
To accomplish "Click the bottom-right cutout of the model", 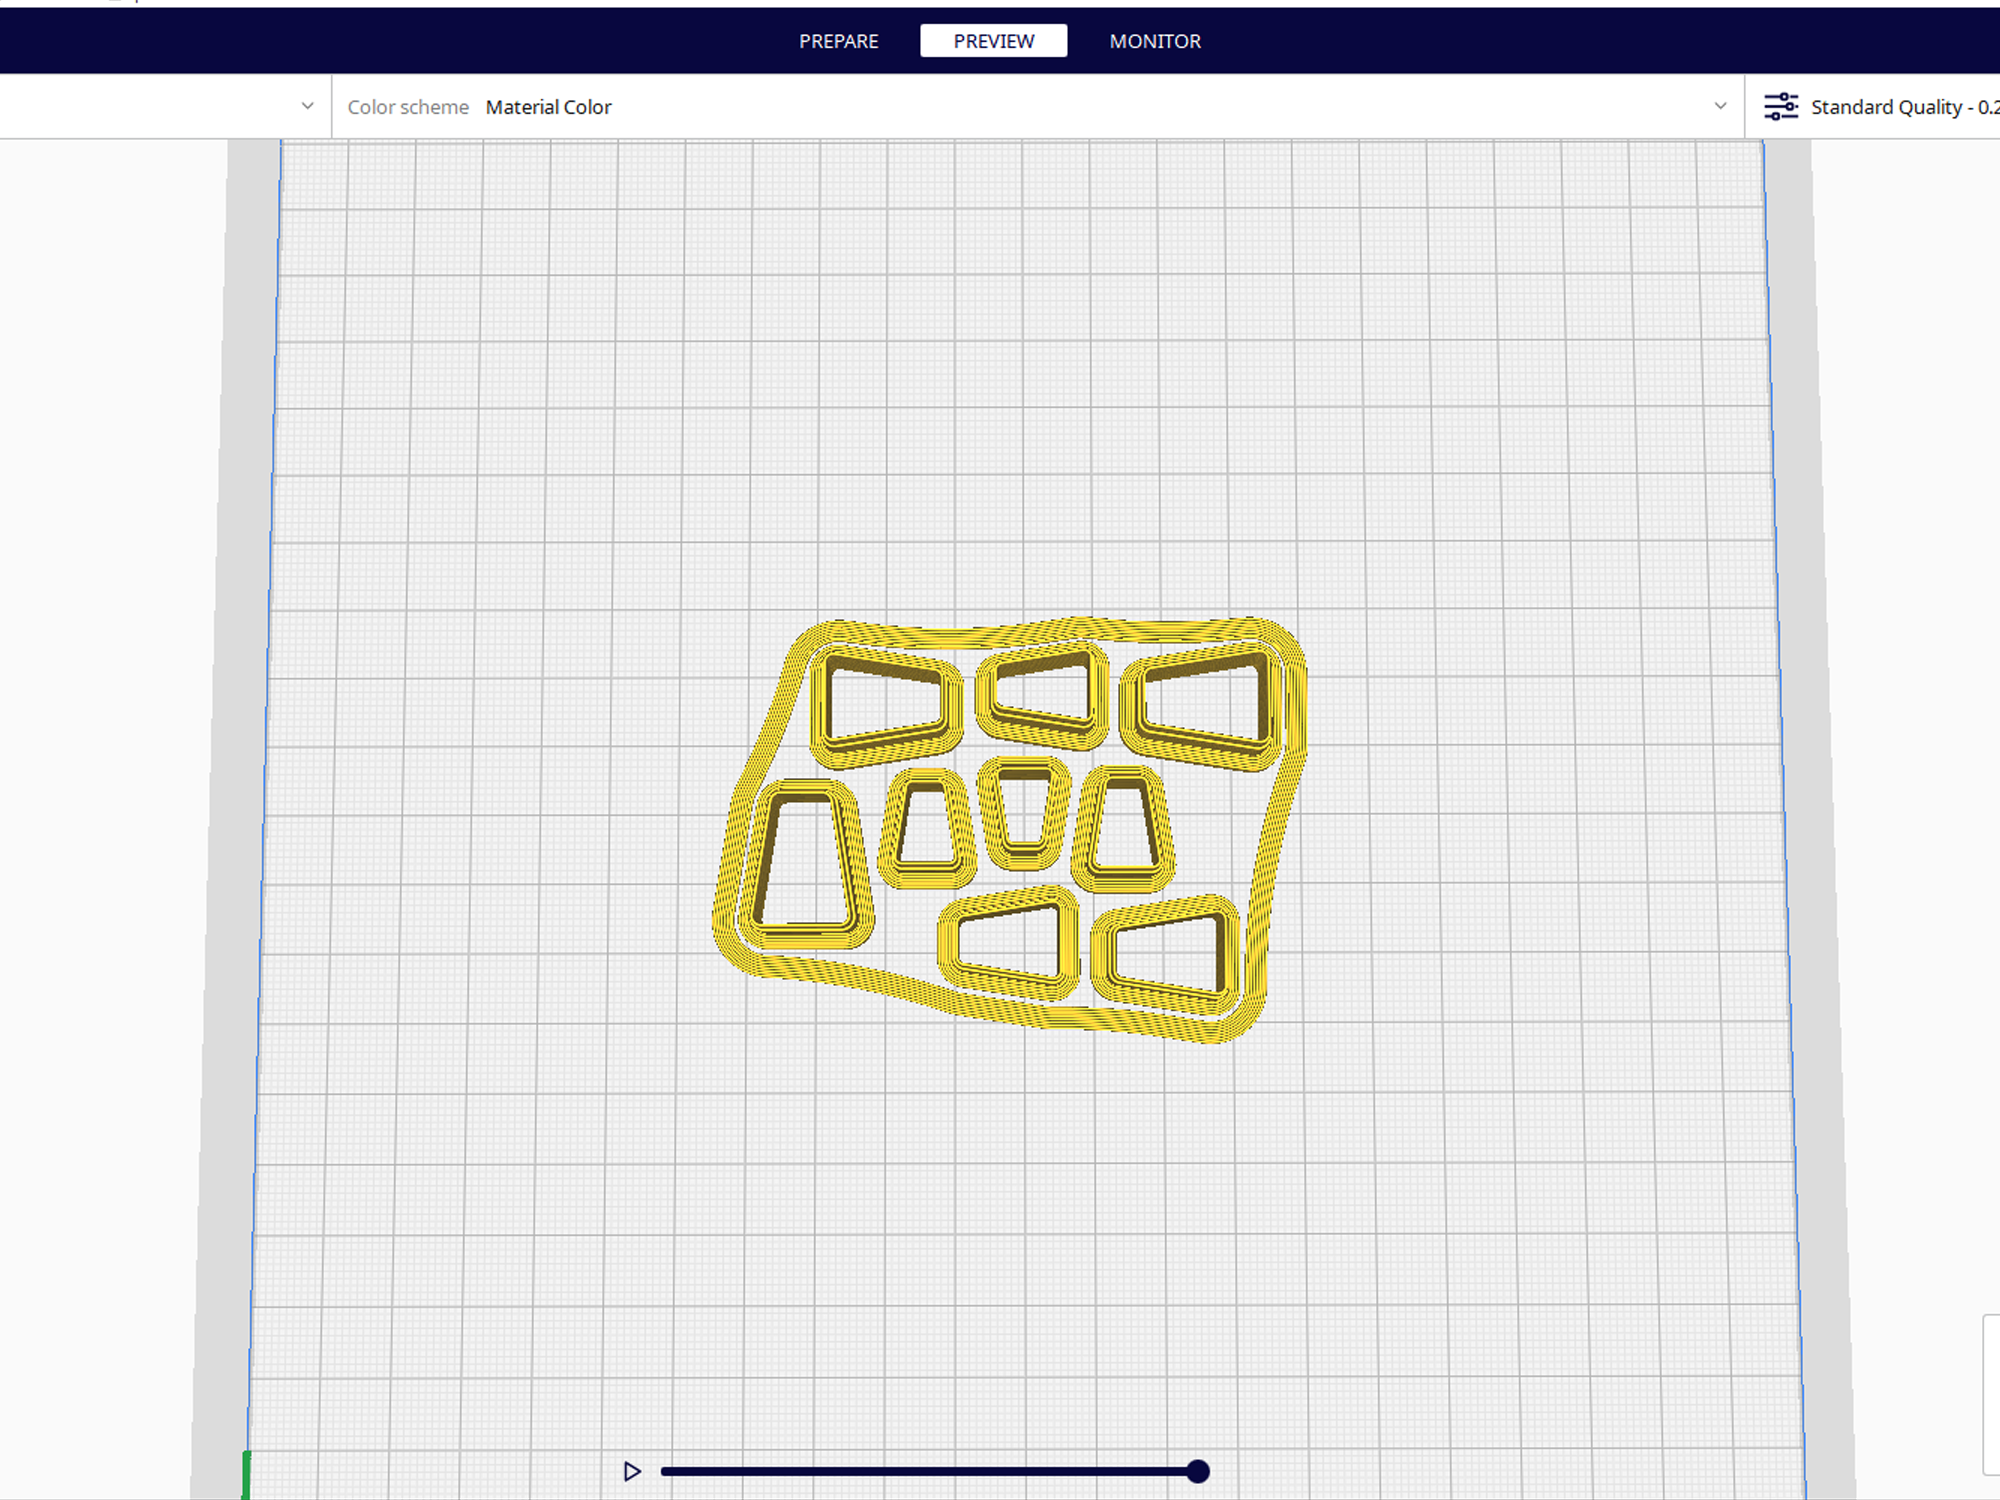I will (x=1166, y=951).
